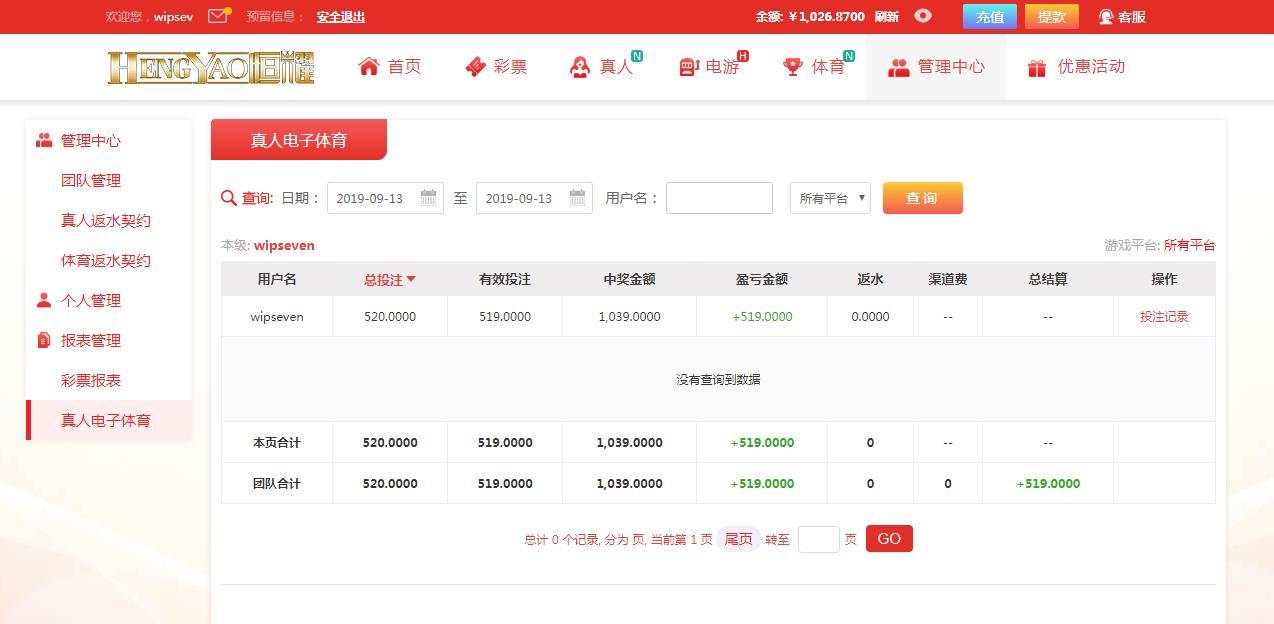The image size is (1274, 624).
Task: Open the 真人 navigation item
Action: click(x=603, y=67)
